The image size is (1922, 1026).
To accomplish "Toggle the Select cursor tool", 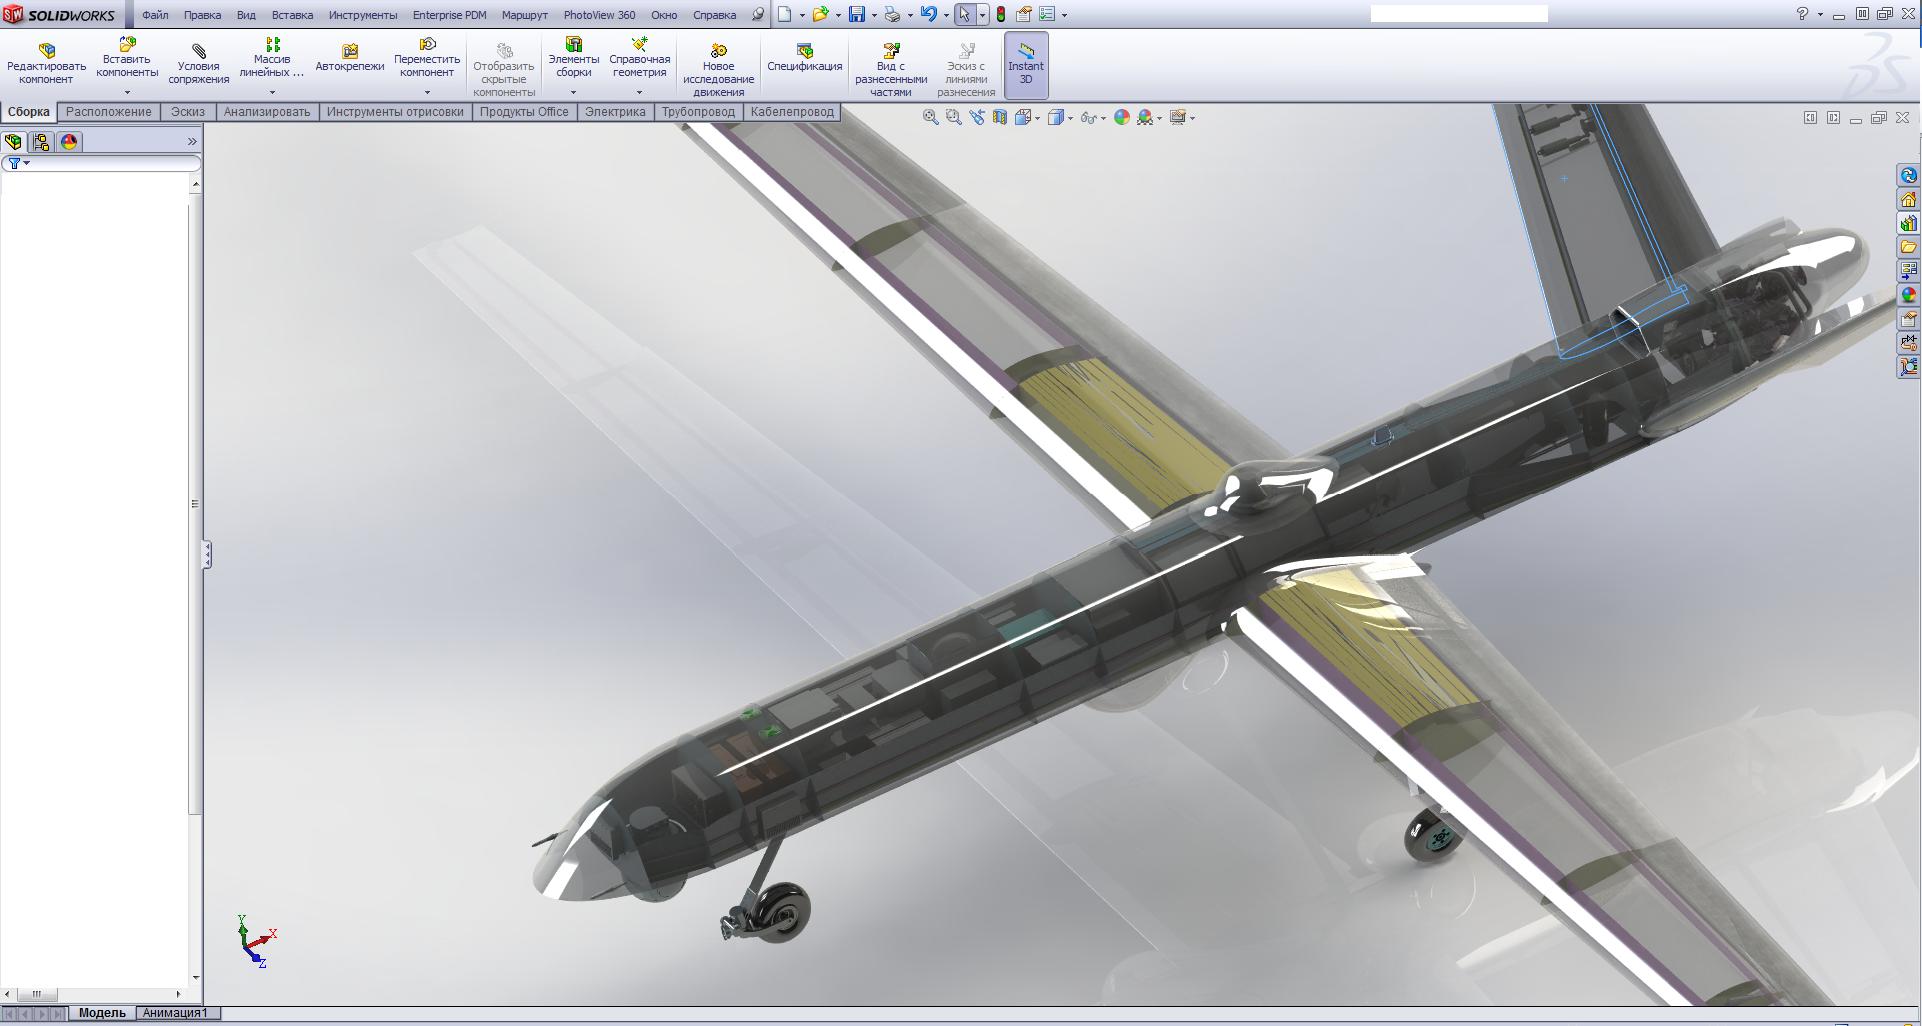I will [x=964, y=14].
